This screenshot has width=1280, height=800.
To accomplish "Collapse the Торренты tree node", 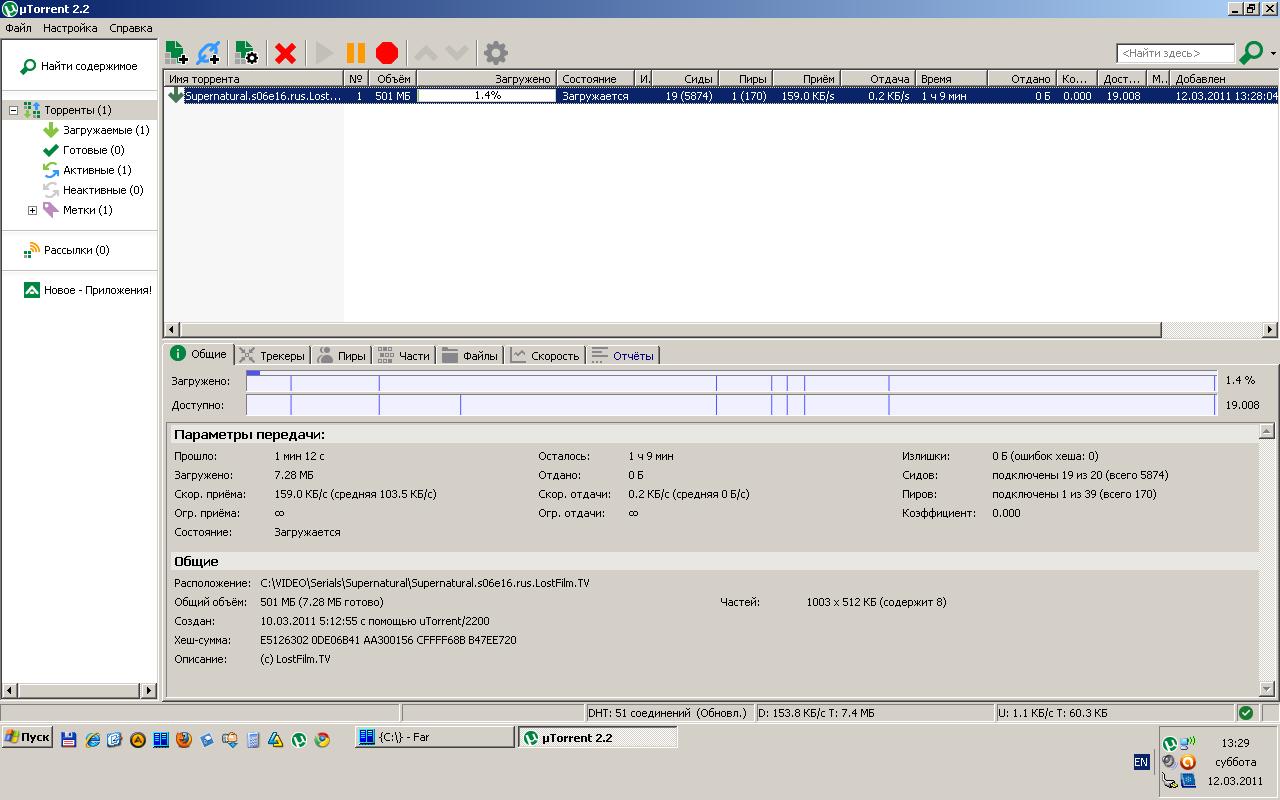I will pos(14,110).
